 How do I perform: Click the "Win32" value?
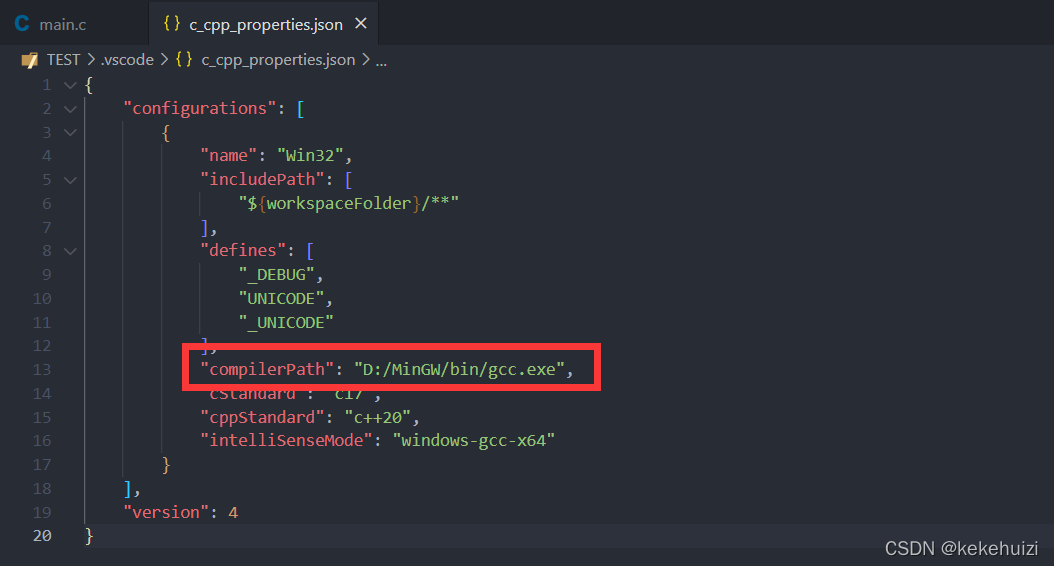click(x=310, y=155)
